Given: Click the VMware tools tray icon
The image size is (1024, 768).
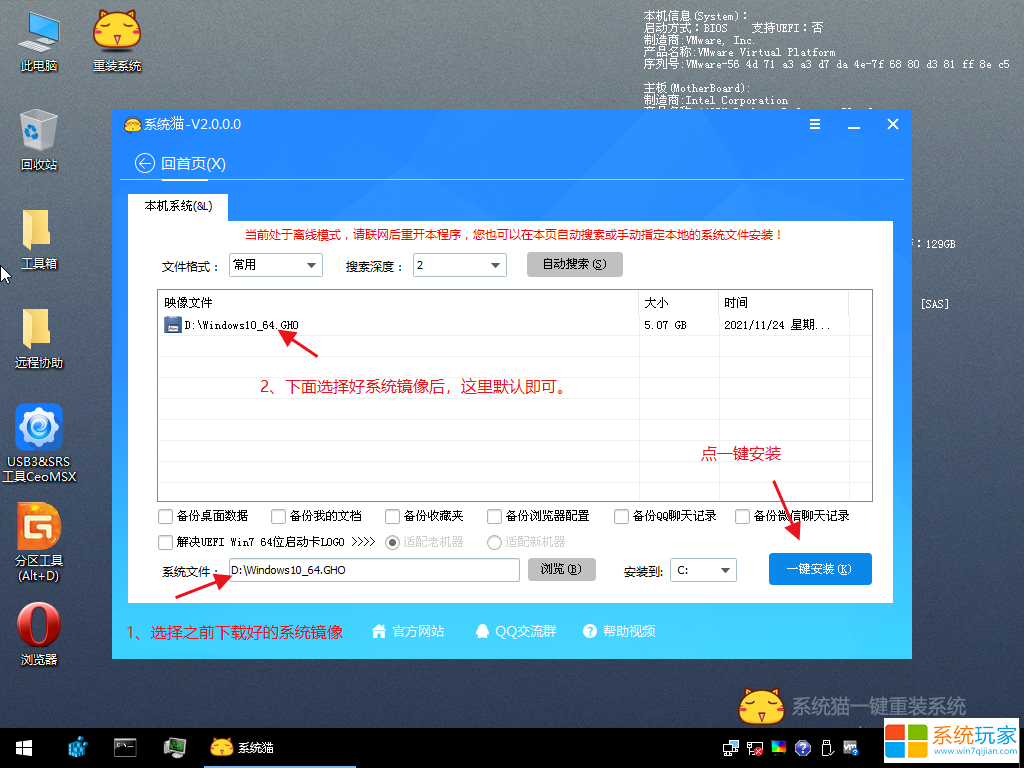Looking at the screenshot, I should tap(850, 748).
